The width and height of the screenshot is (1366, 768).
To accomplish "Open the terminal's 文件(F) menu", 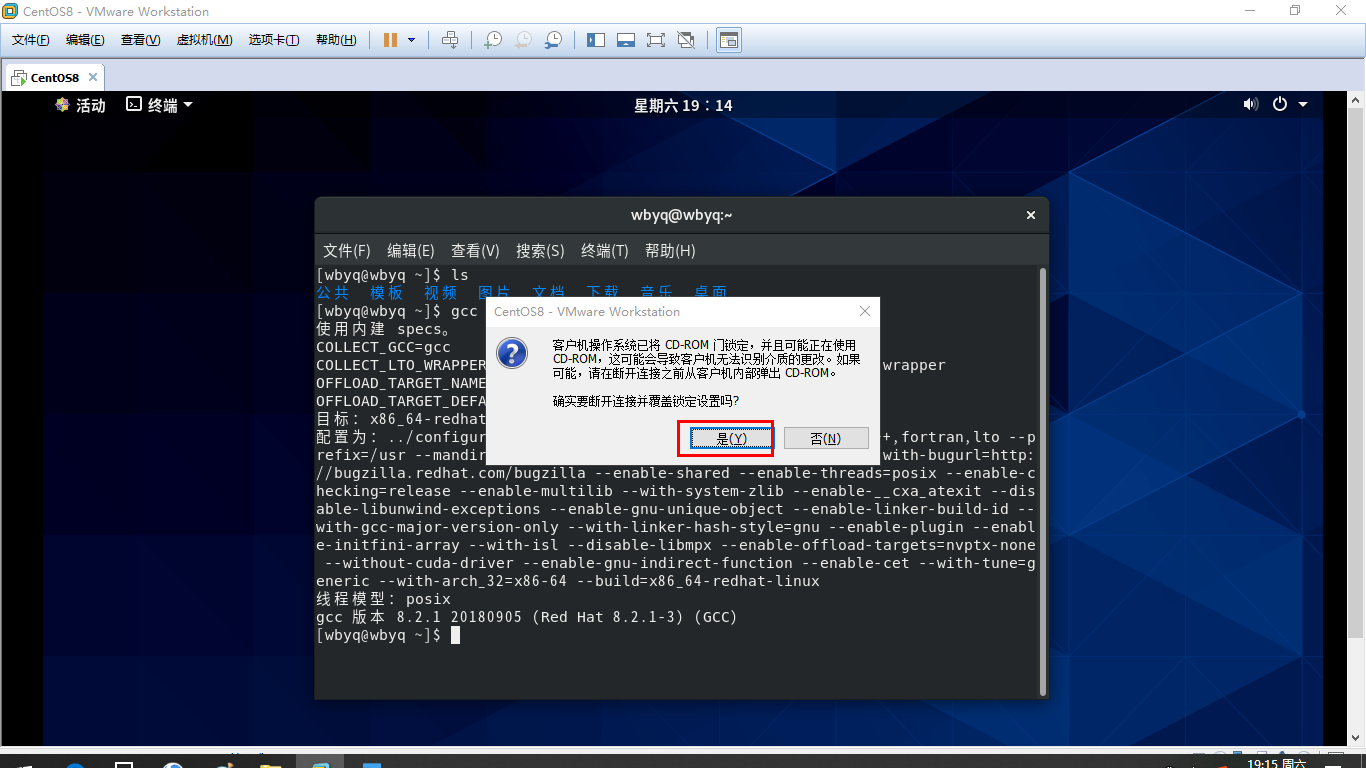I will tap(347, 251).
